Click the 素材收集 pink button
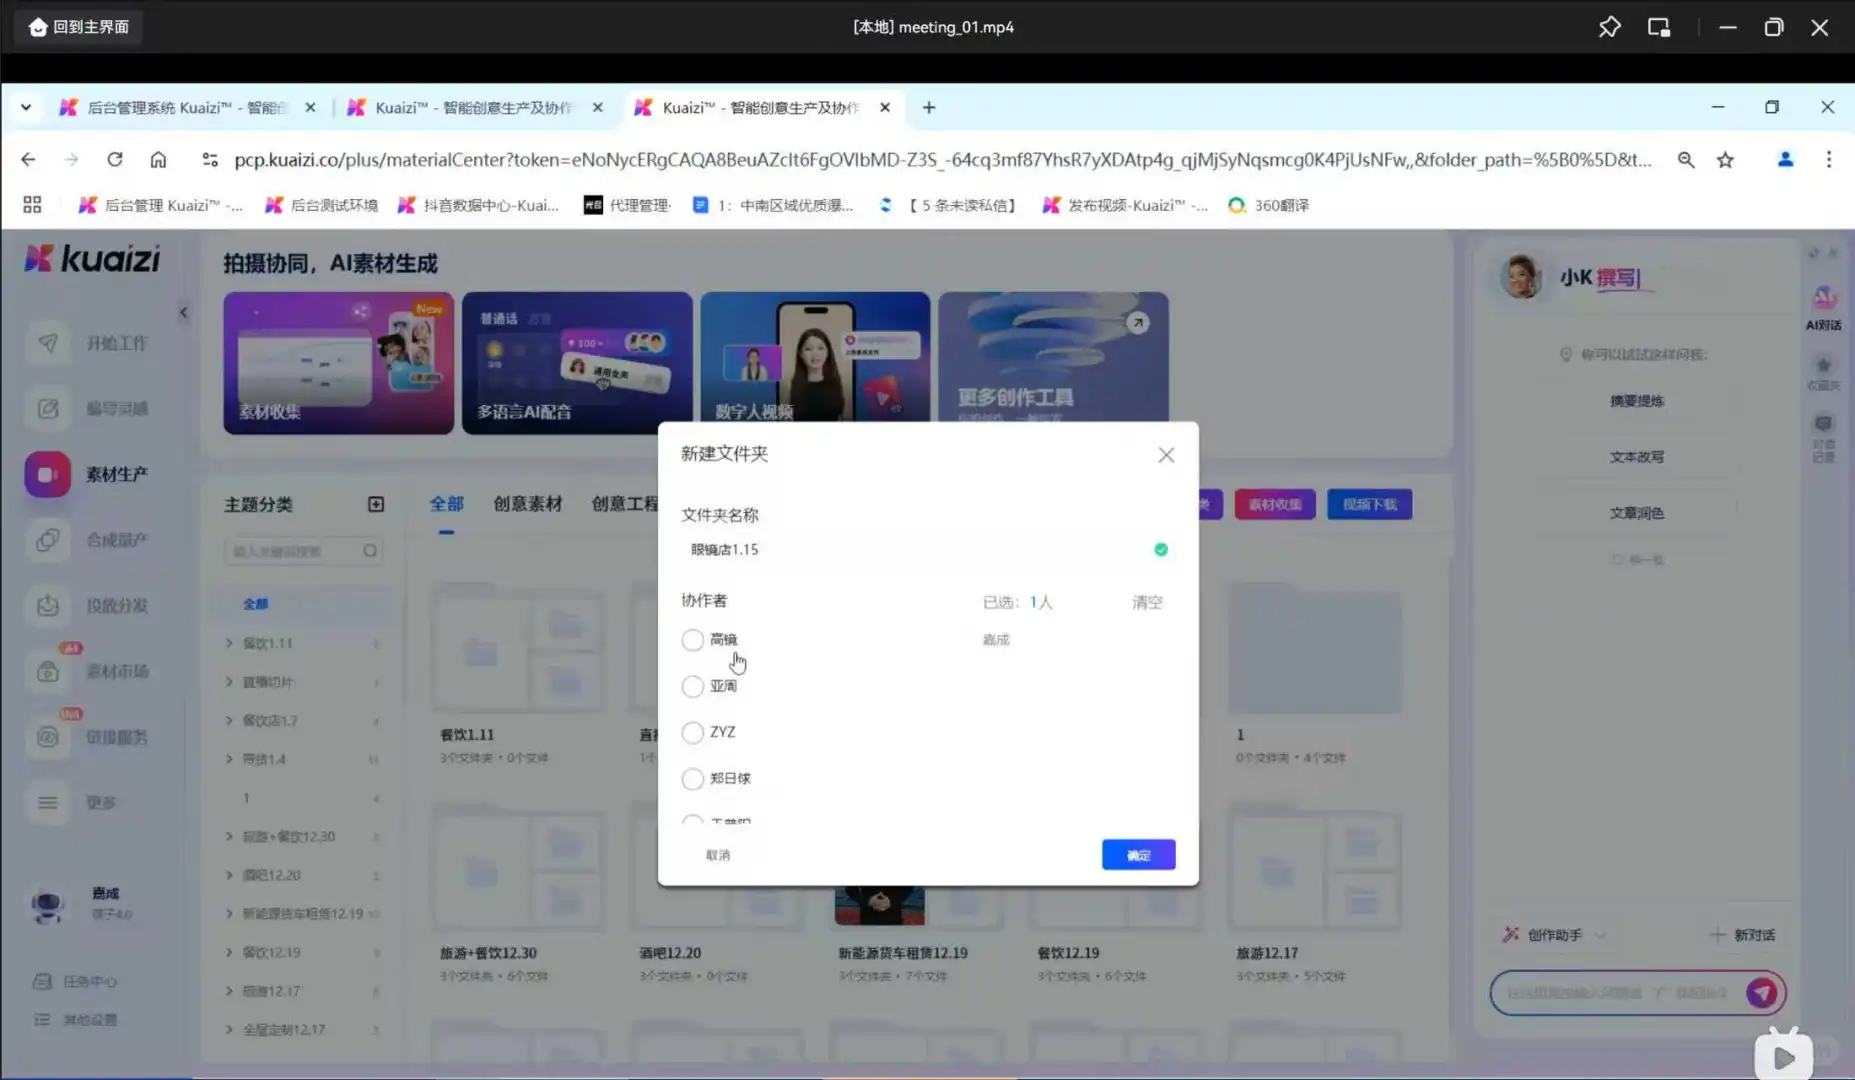The image size is (1855, 1080). click(x=1274, y=505)
